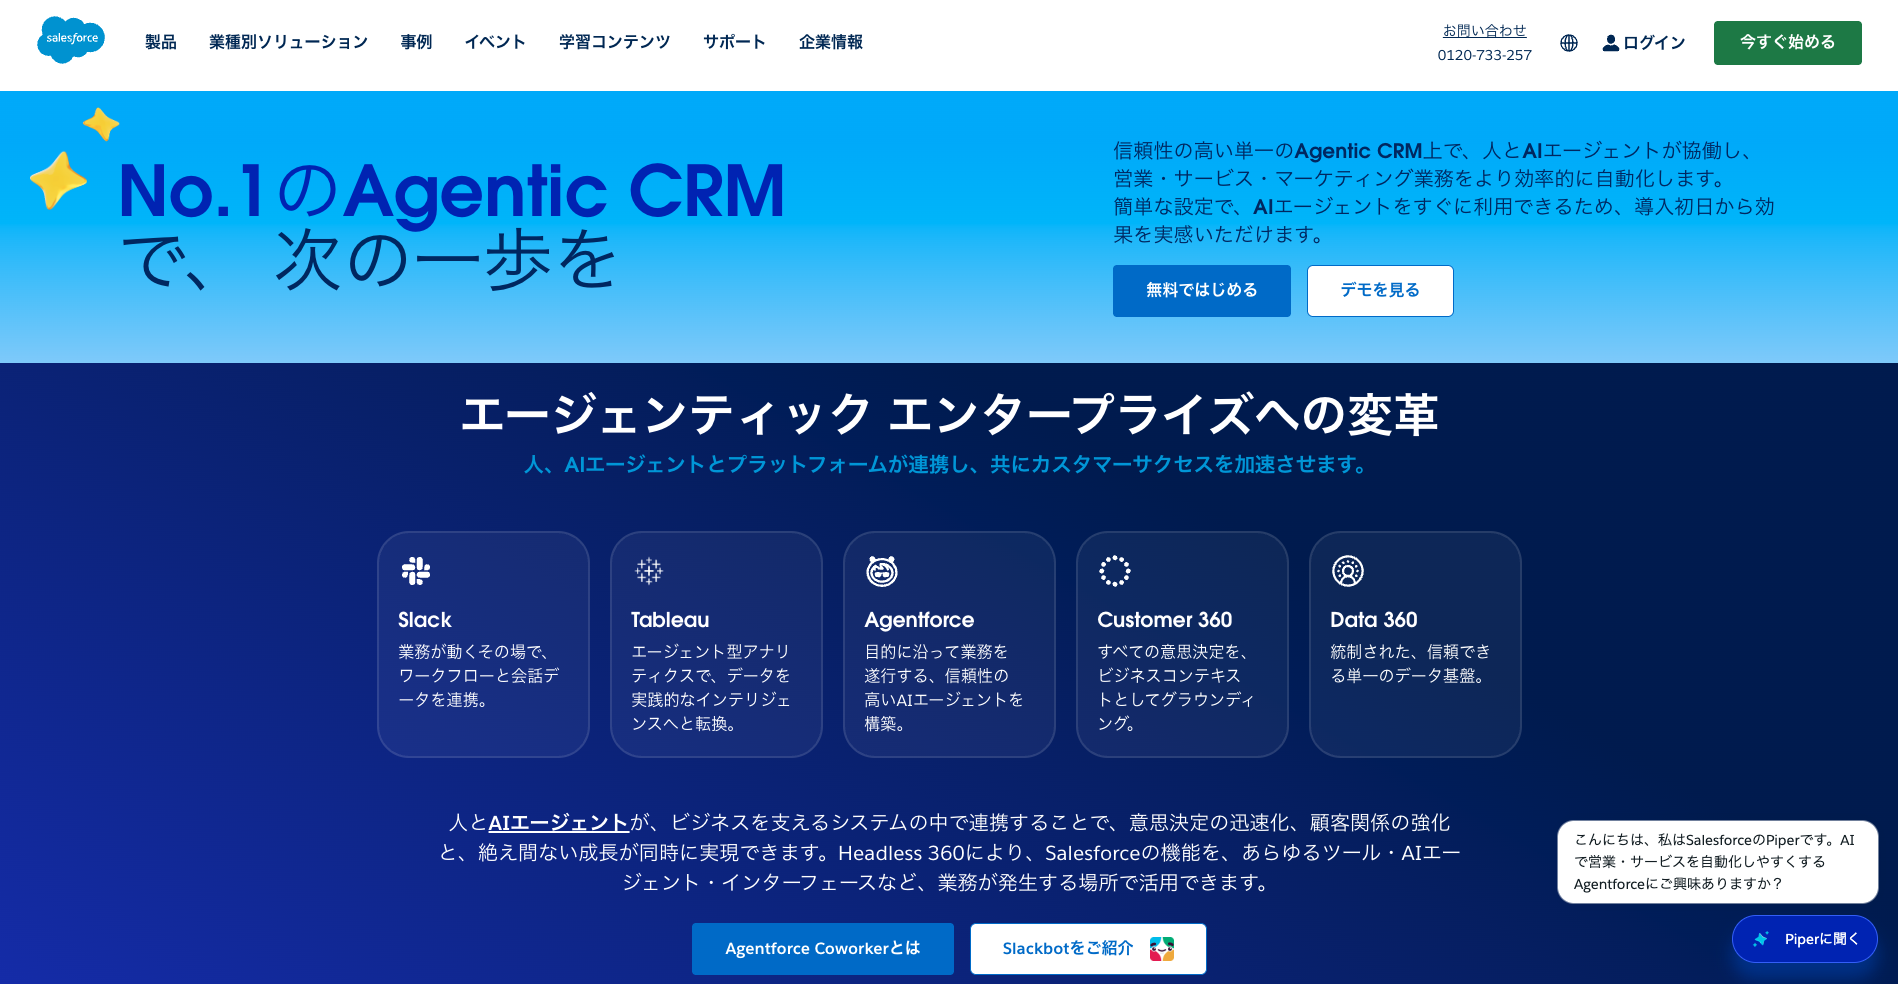Image resolution: width=1898 pixels, height=984 pixels.
Task: Open the Slack product card title
Action: coord(425,620)
